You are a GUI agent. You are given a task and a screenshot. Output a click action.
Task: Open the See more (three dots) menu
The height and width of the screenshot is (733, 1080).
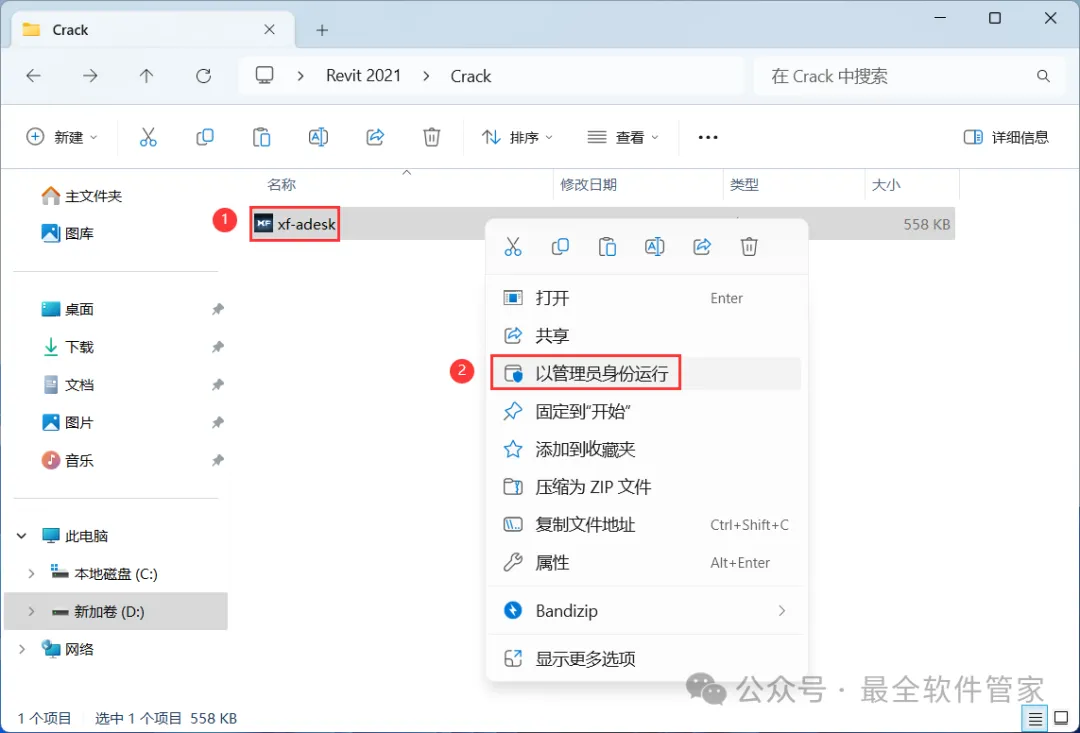pos(707,137)
